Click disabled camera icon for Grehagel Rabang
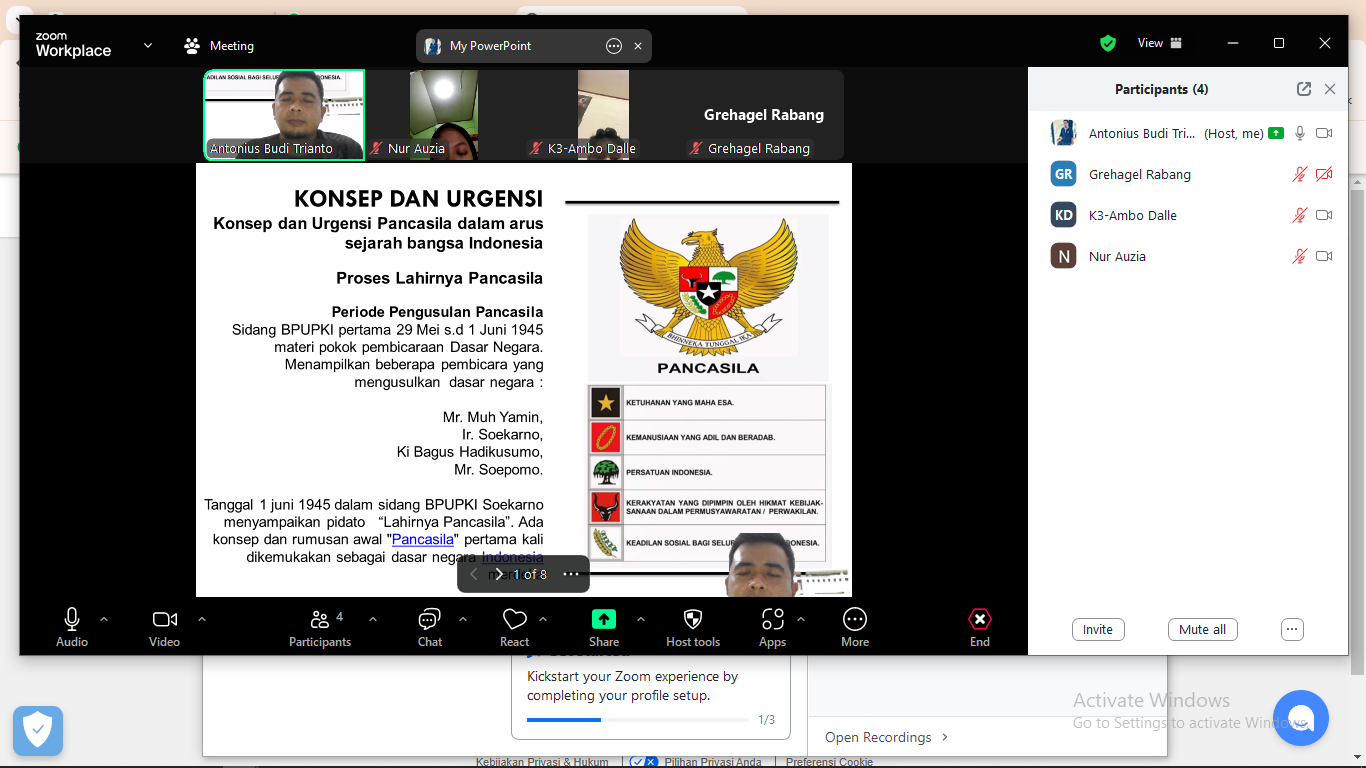 pos(1324,174)
